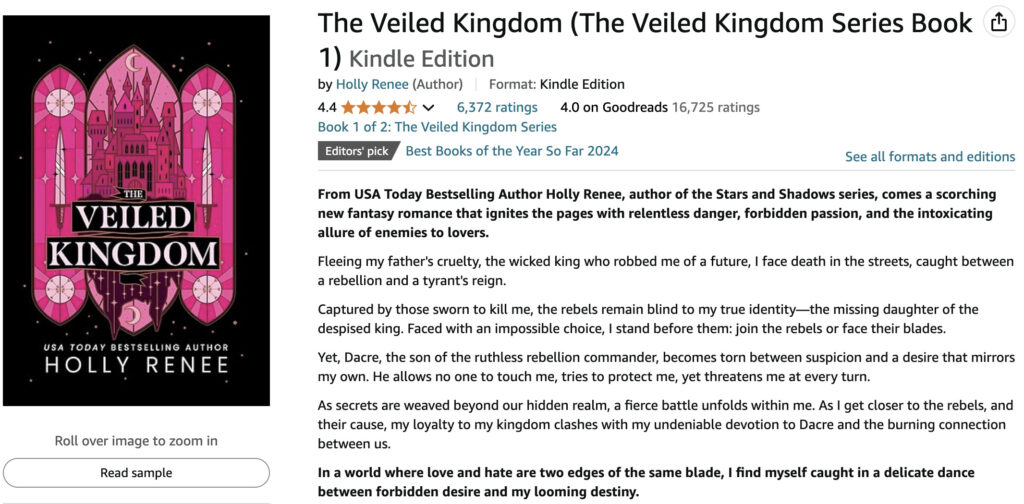This screenshot has height=504, width=1024.
Task: Click the bold closing 'love and hate' paragraph
Action: coord(645,482)
